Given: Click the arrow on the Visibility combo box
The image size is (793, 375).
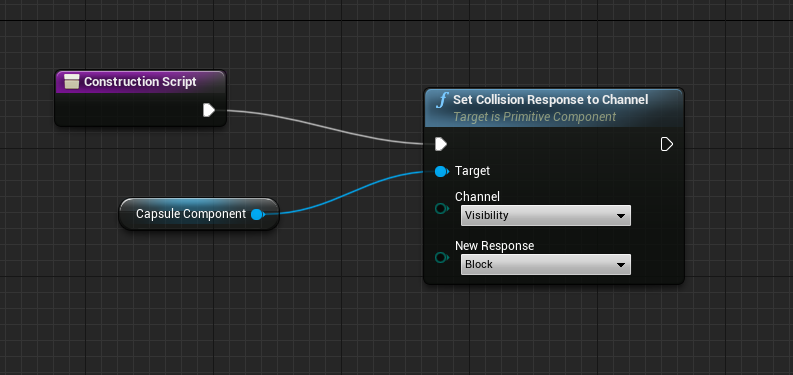Looking at the screenshot, I should [621, 216].
